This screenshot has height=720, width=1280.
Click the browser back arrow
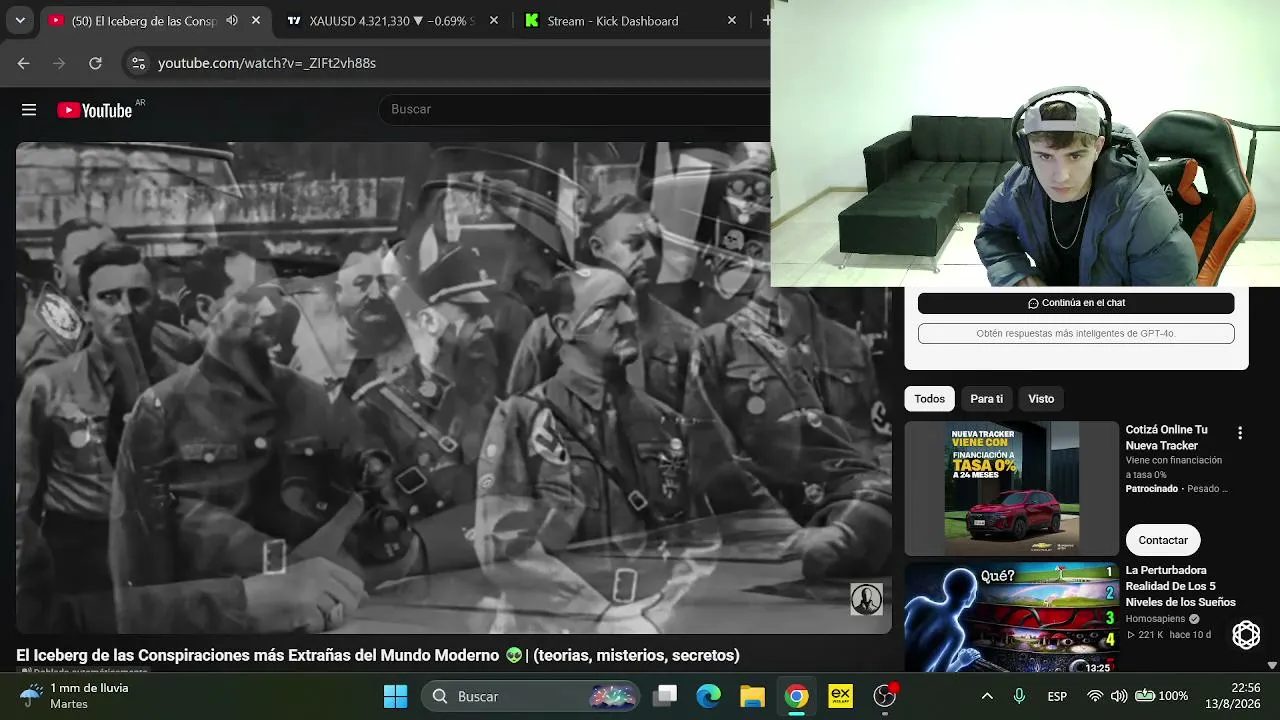[23, 63]
